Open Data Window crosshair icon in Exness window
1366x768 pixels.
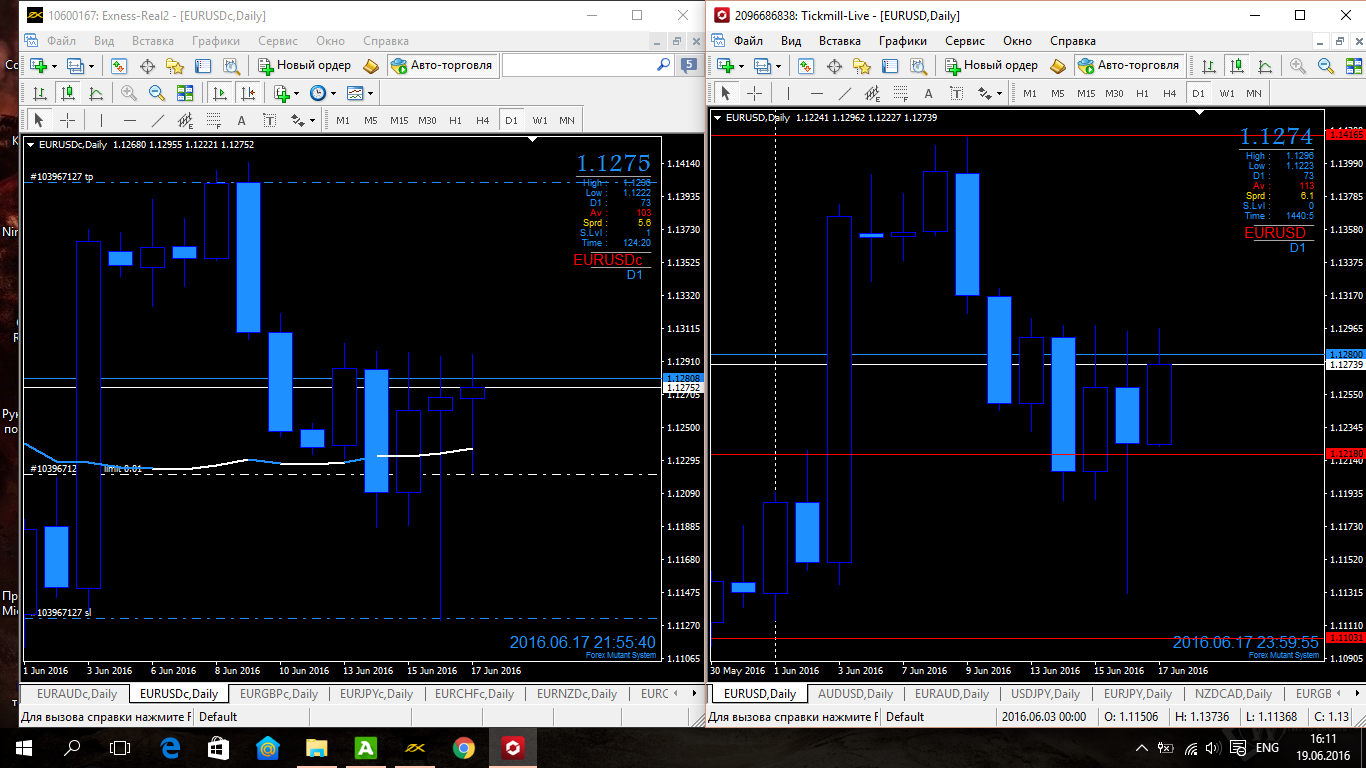(x=147, y=66)
